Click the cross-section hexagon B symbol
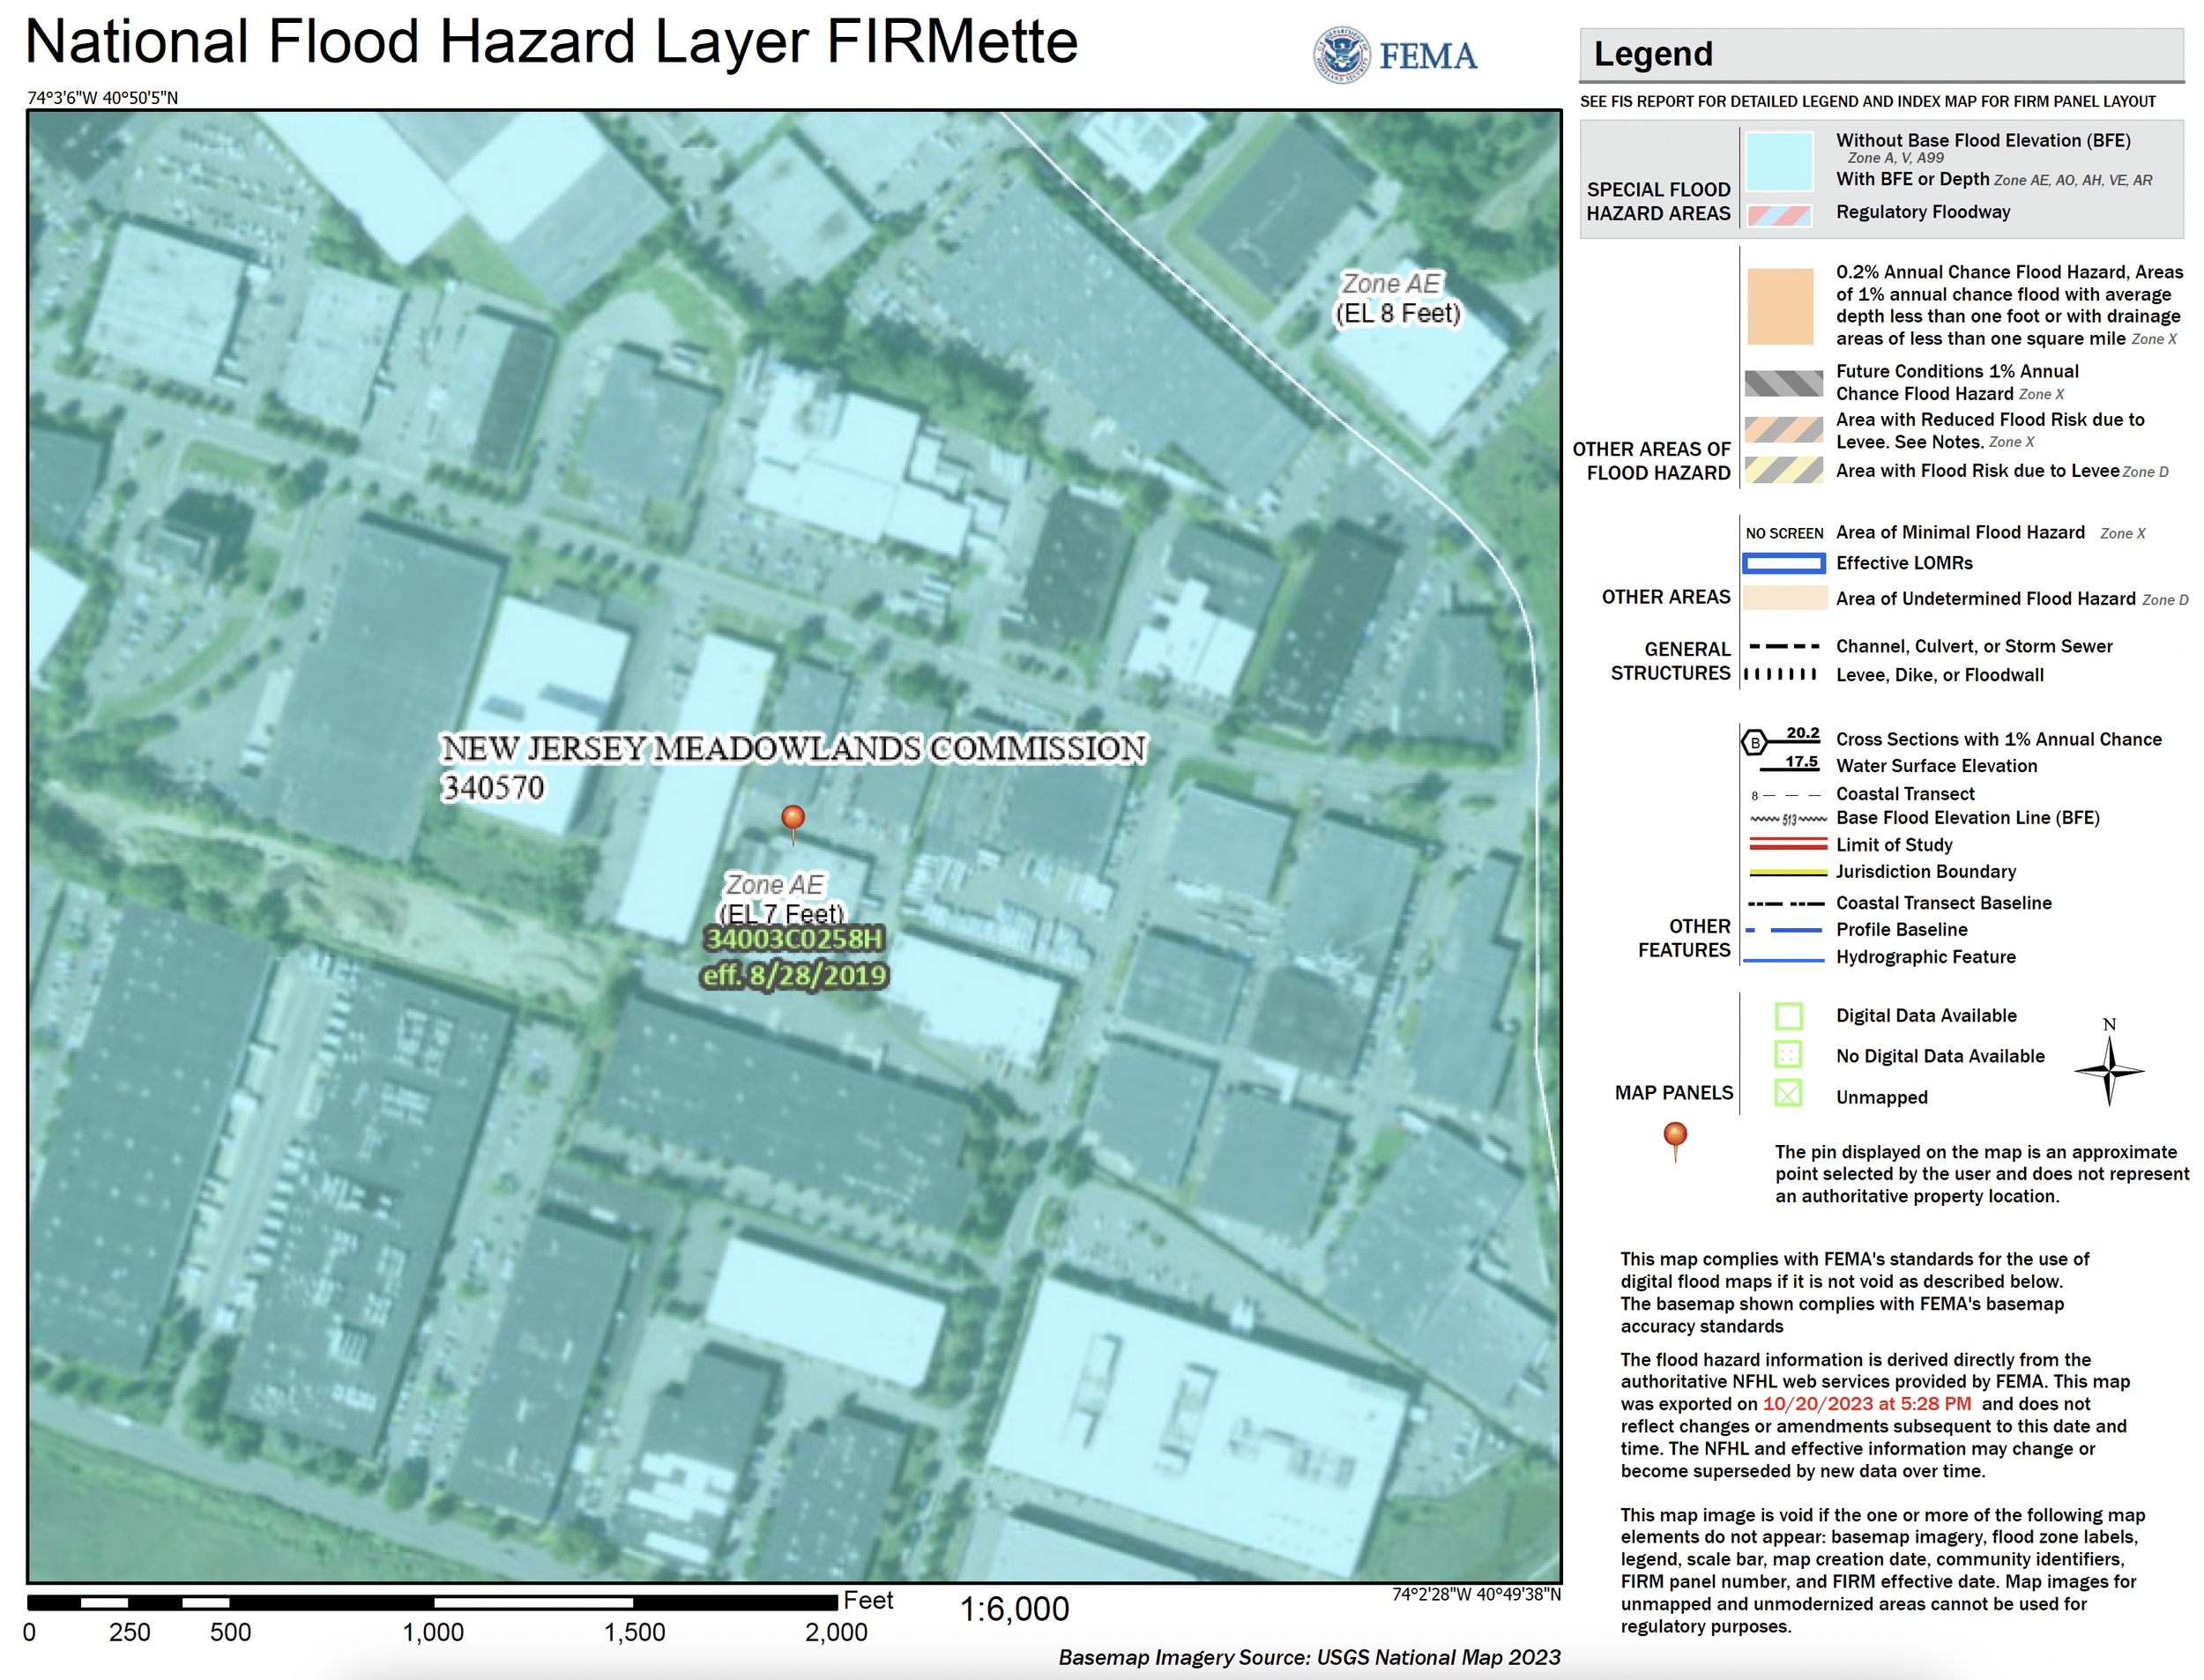This screenshot has width=2204, height=1680. pyautogui.click(x=1754, y=743)
